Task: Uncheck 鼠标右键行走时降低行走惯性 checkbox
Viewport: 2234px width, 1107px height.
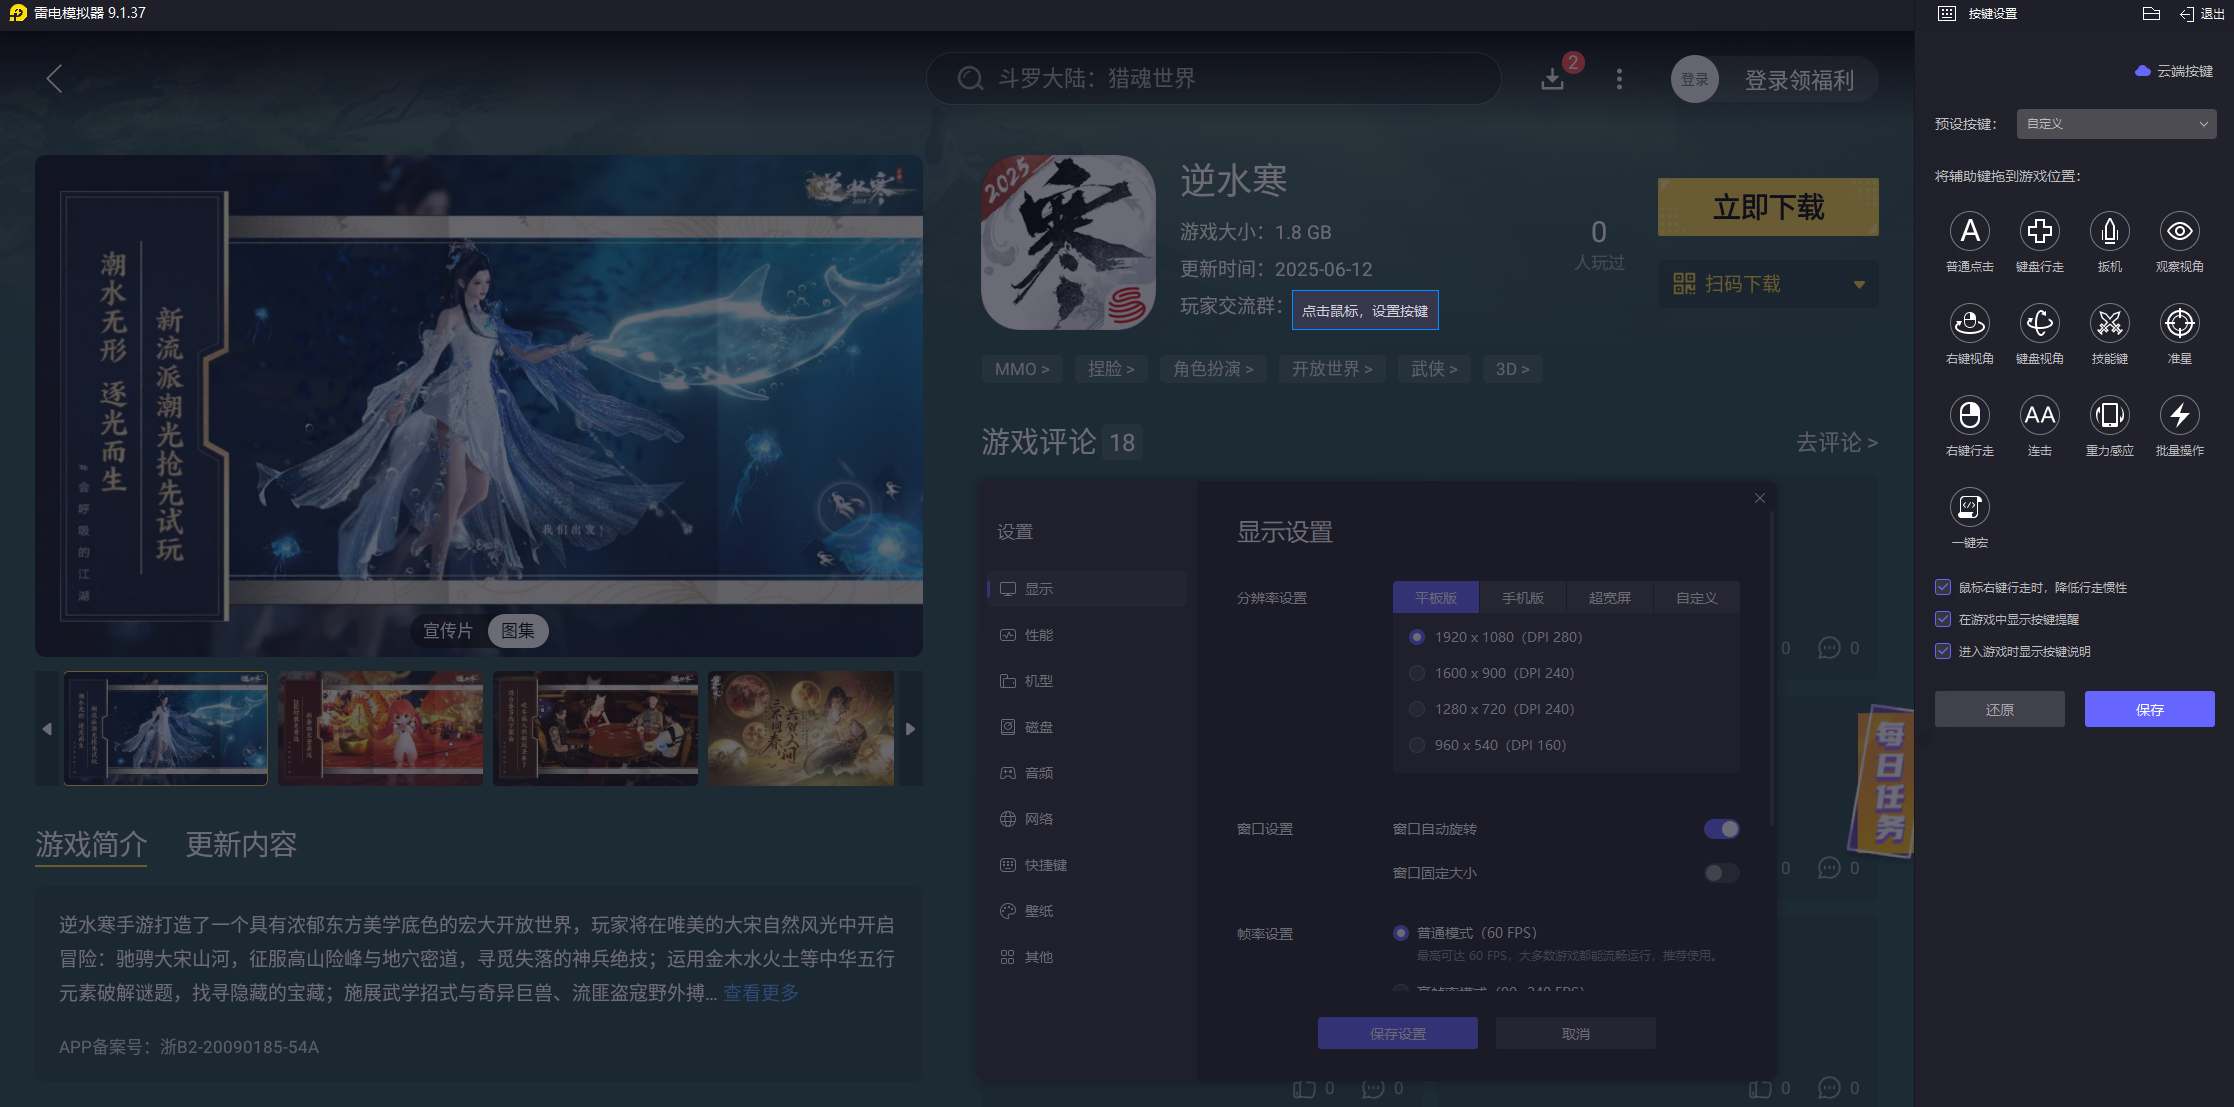Action: click(x=1943, y=587)
